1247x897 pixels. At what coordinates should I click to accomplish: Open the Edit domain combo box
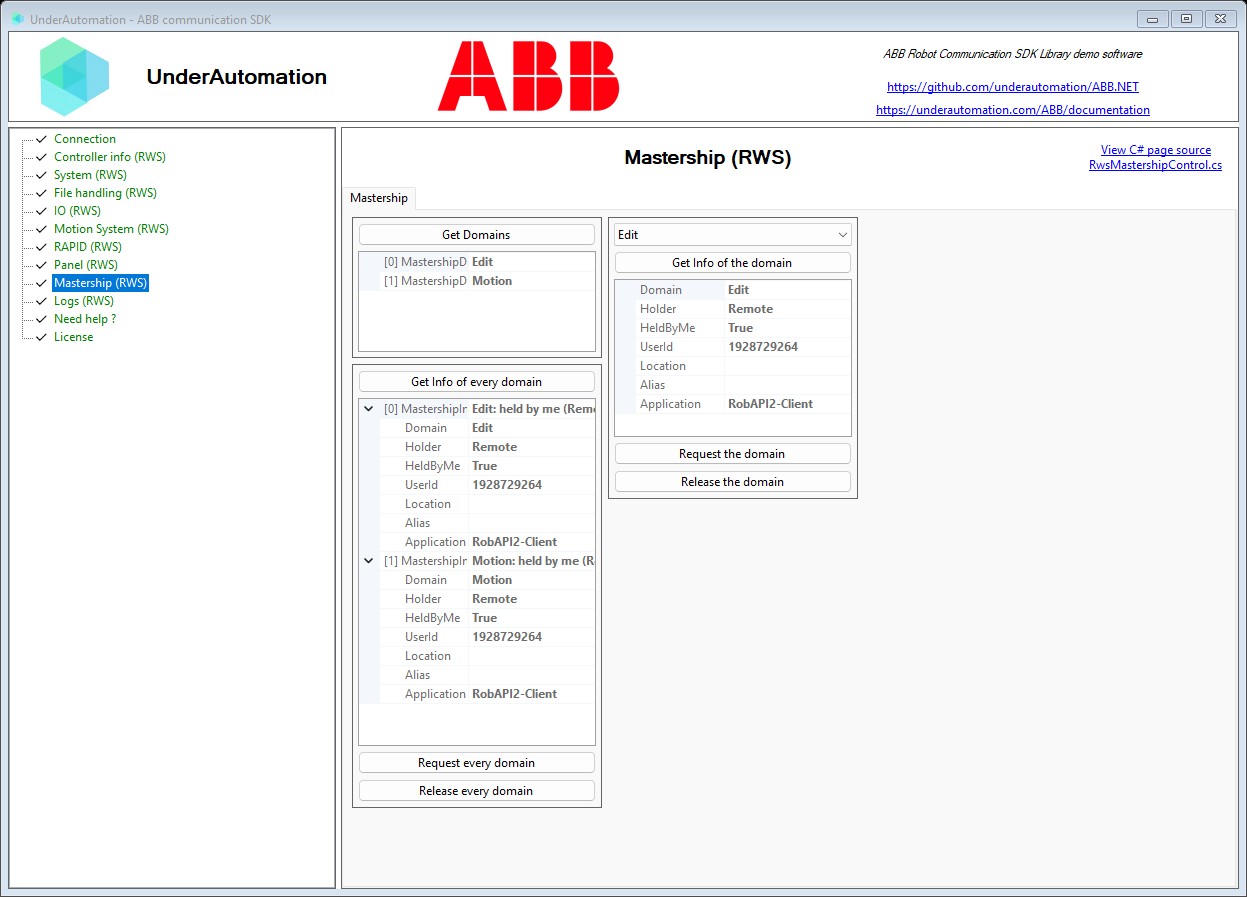(x=733, y=235)
